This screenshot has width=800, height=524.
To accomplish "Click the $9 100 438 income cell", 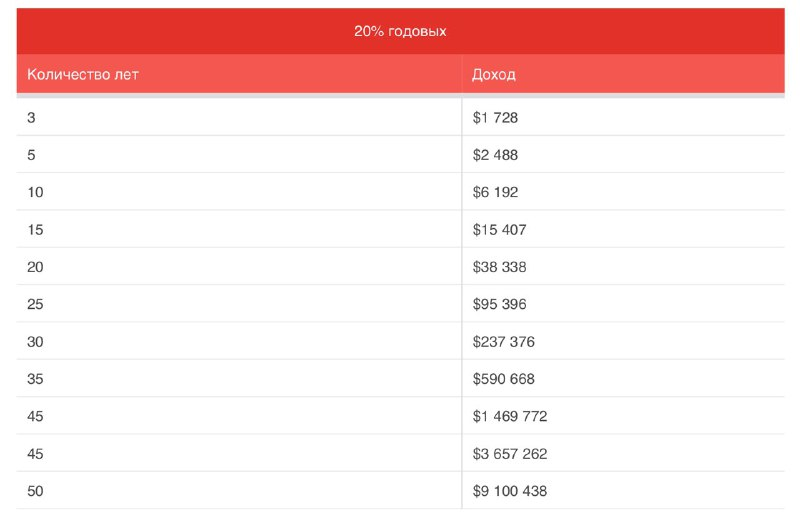I will (x=510, y=491).
